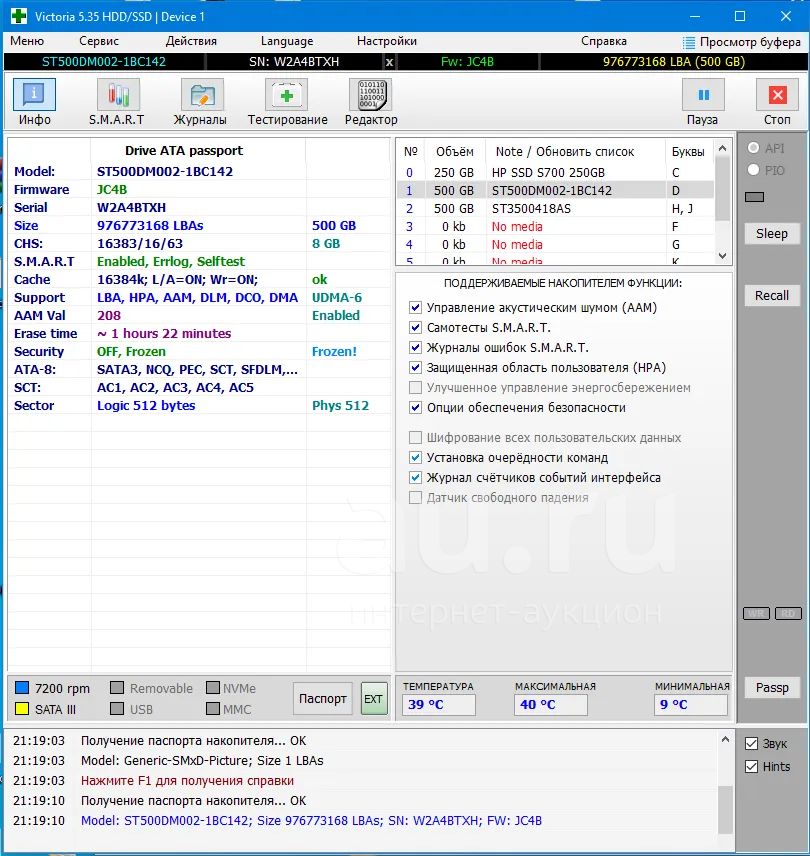Click device list scrollbar up arrow
The height and width of the screenshot is (856, 810).
[x=723, y=148]
